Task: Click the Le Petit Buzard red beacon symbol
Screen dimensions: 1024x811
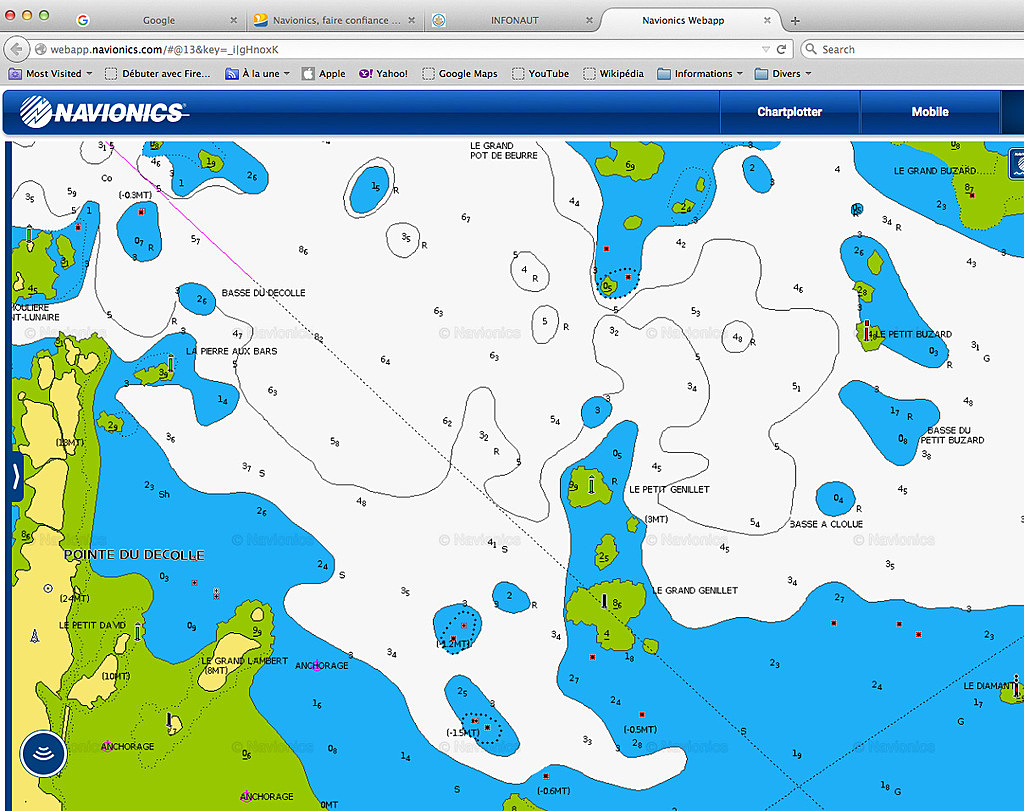Action: click(x=867, y=330)
